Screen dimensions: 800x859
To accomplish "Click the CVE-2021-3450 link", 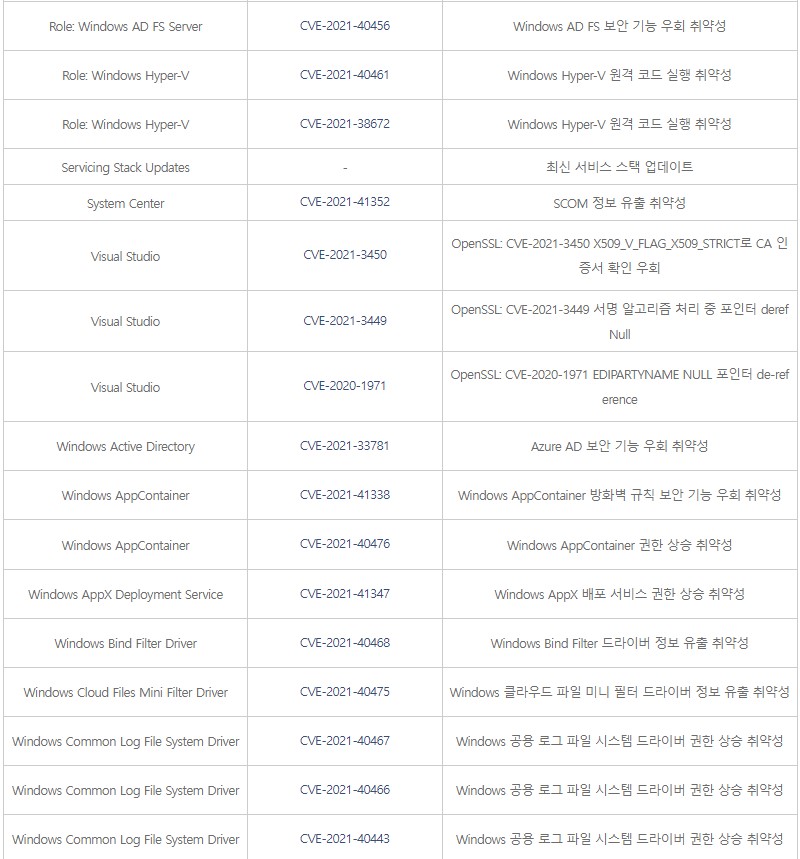I will 344,254.
